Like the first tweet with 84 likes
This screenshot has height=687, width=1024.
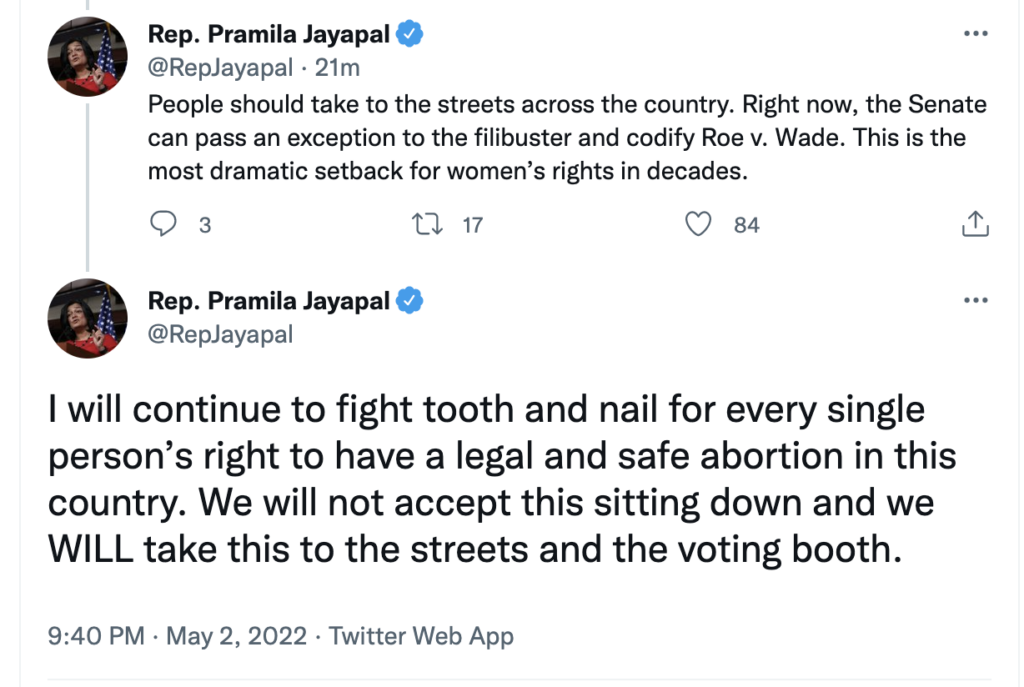pos(697,225)
